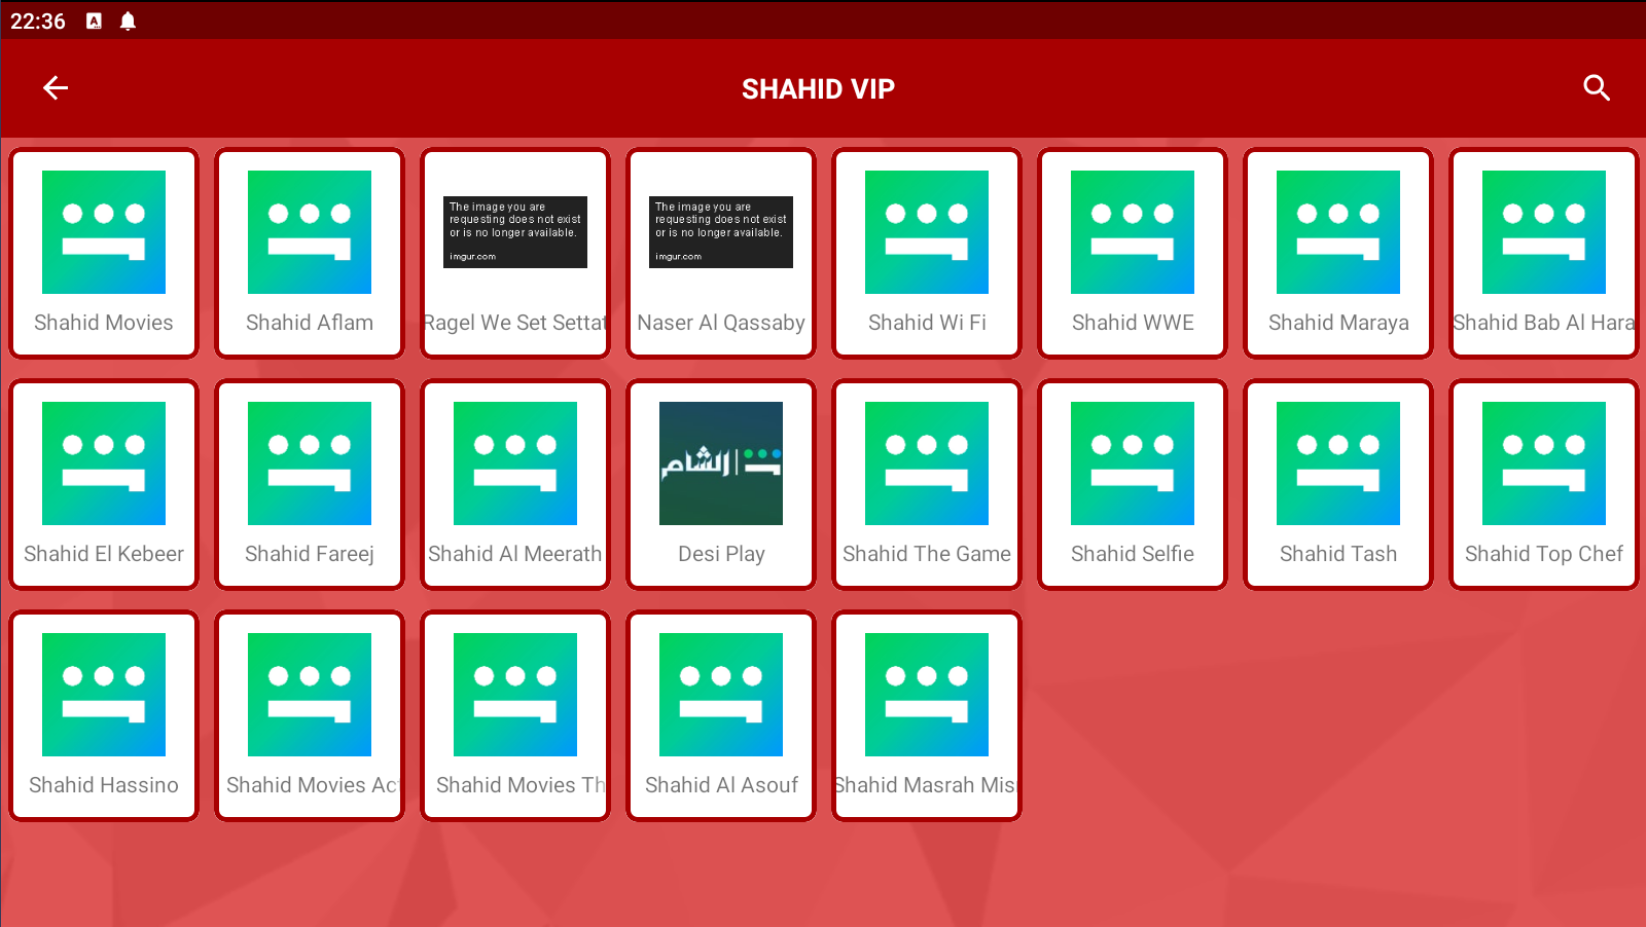Choose the Shahid Maraya card

(1338, 253)
